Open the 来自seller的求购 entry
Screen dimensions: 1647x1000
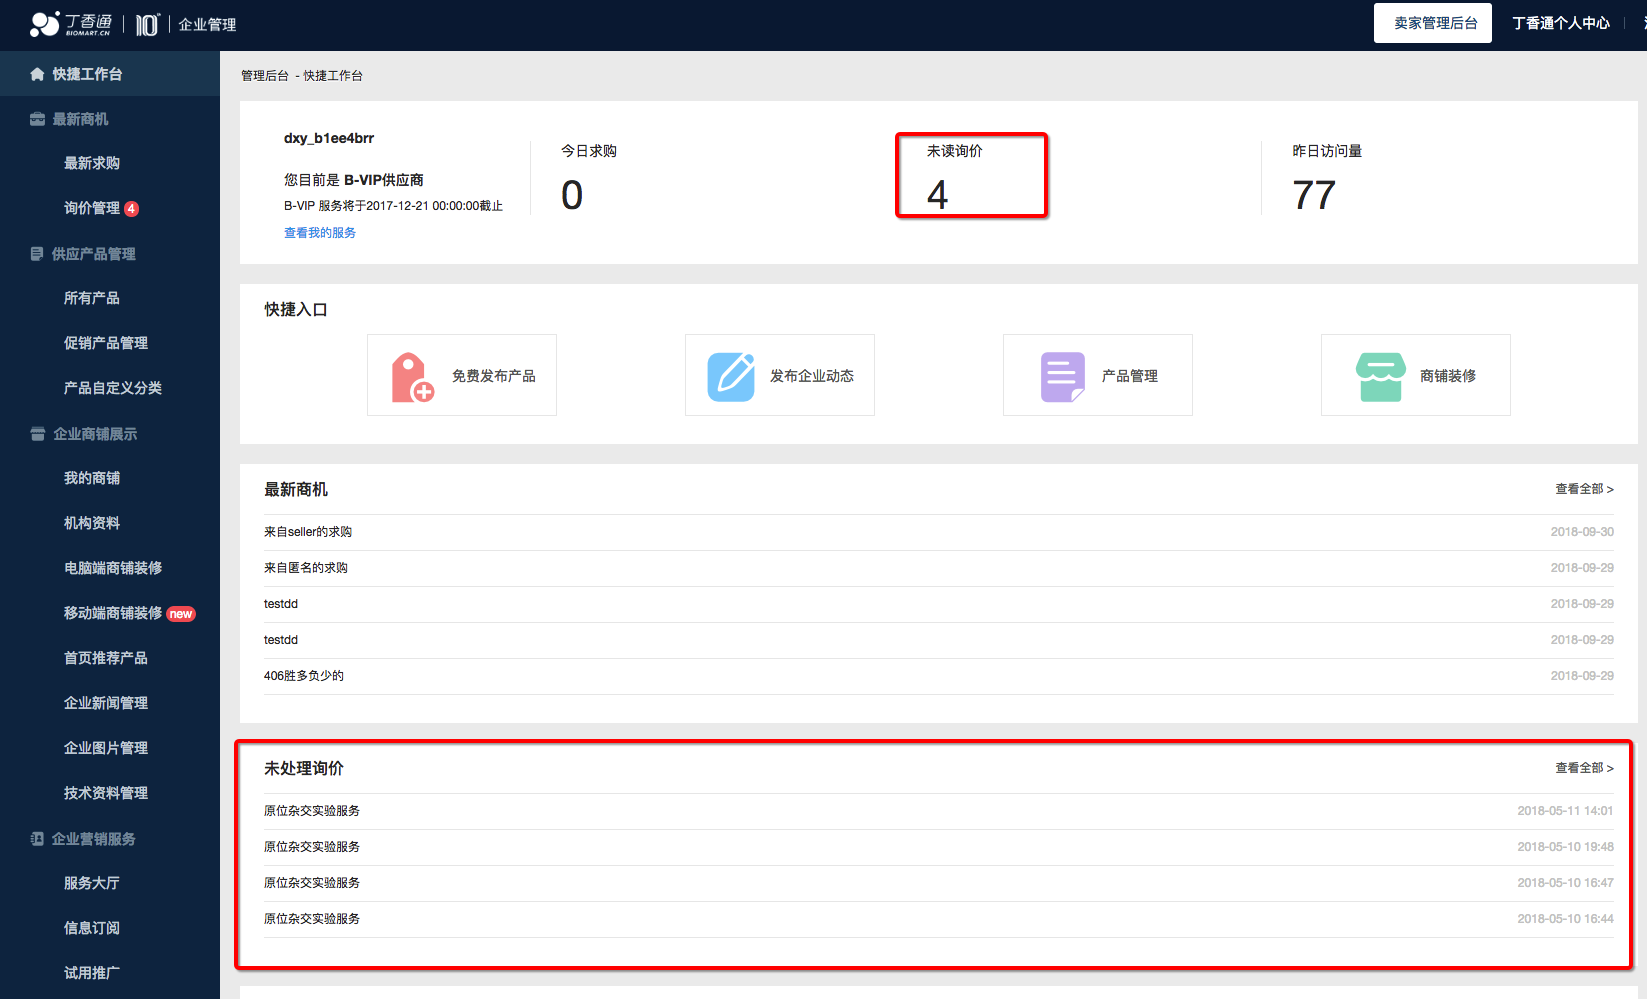pos(308,532)
